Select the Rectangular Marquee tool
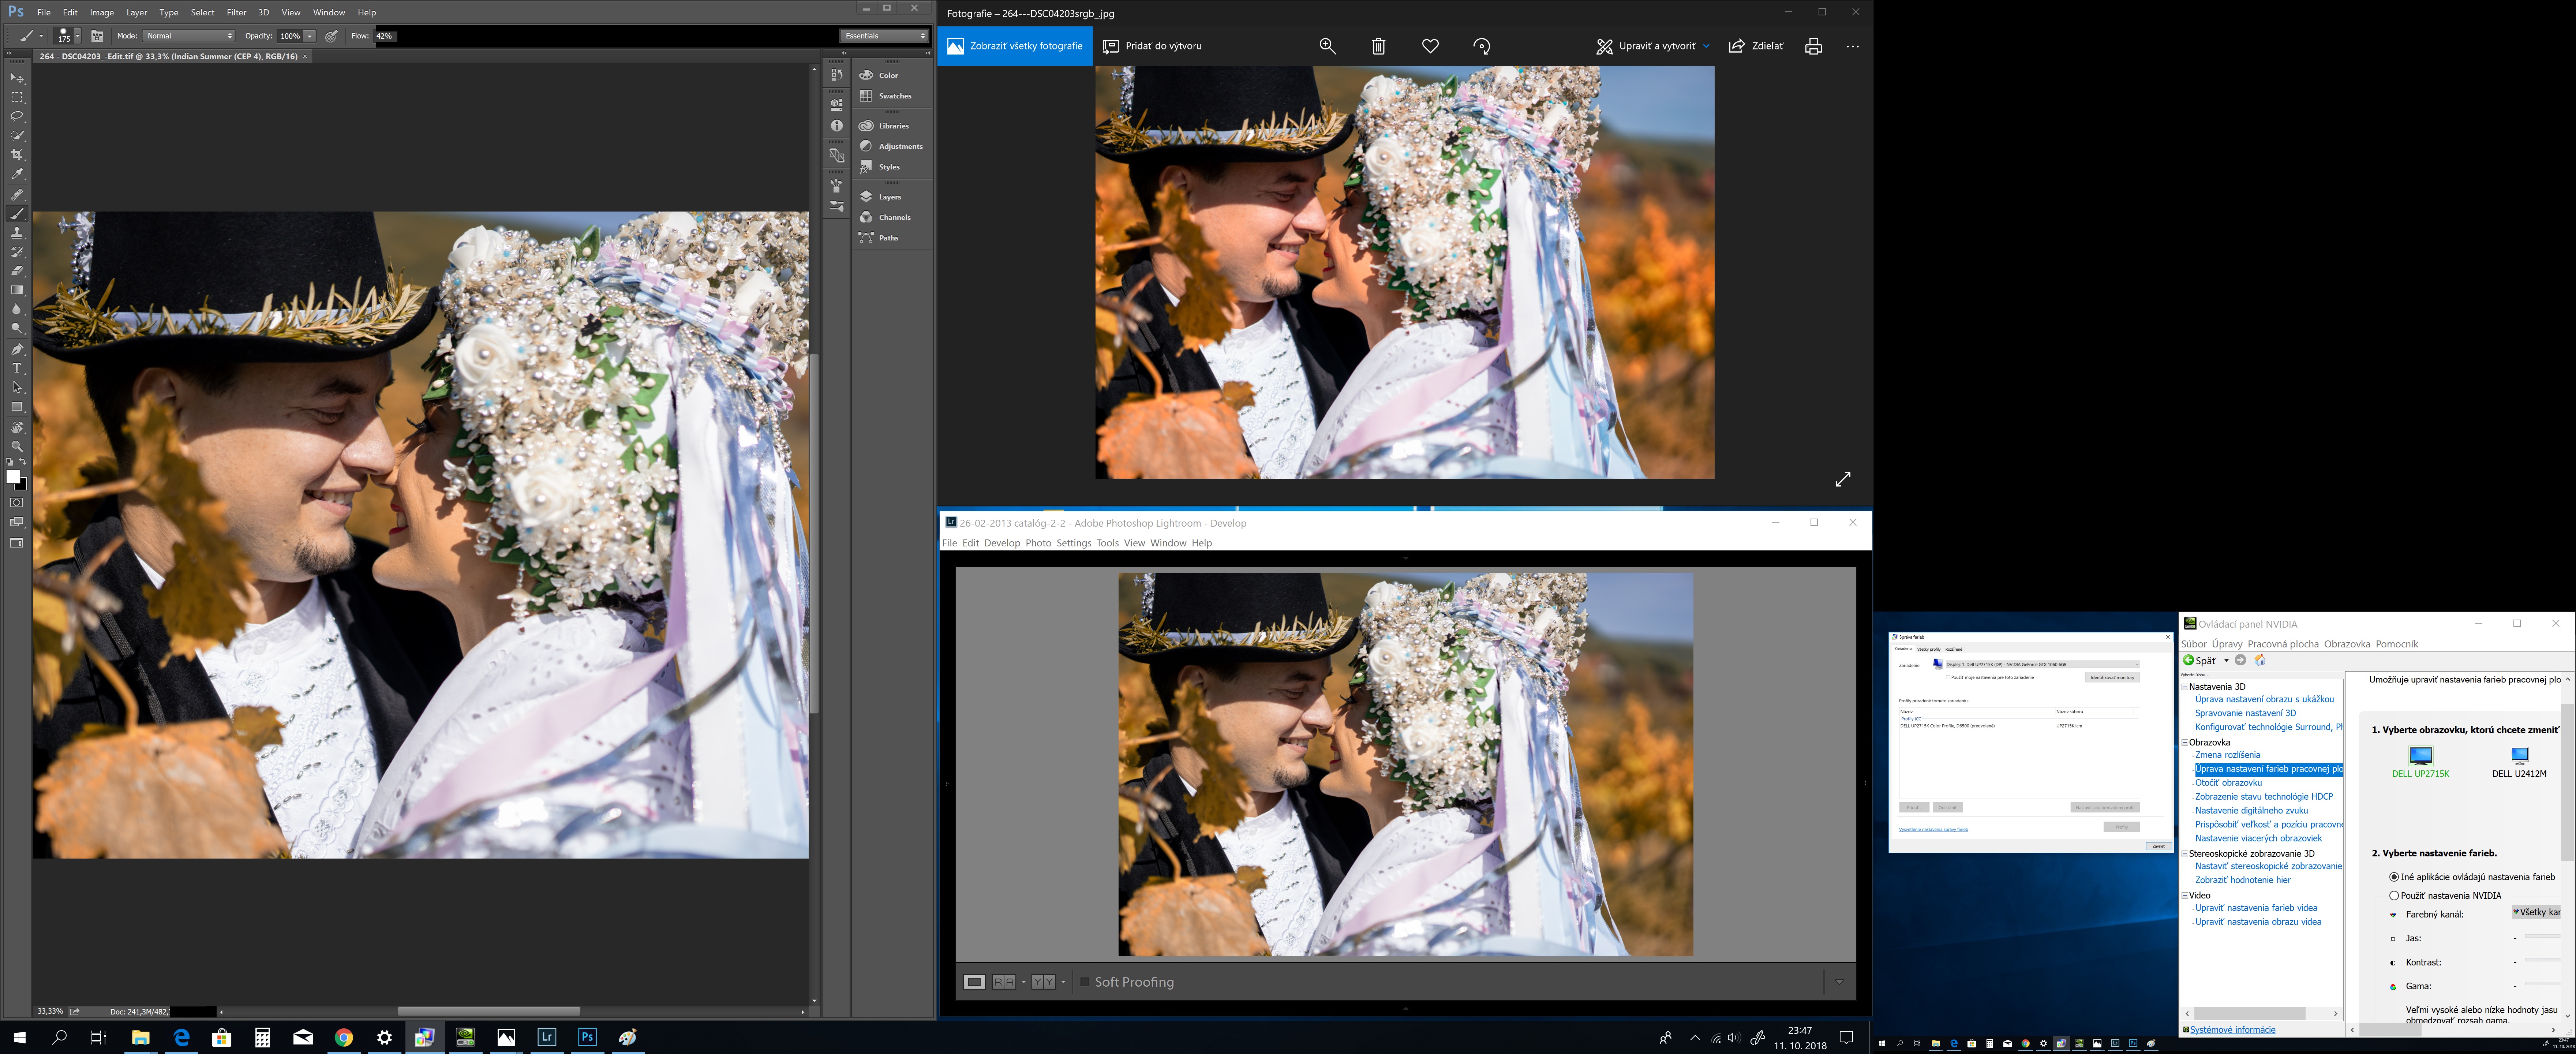This screenshot has width=2576, height=1054. pyautogui.click(x=17, y=97)
